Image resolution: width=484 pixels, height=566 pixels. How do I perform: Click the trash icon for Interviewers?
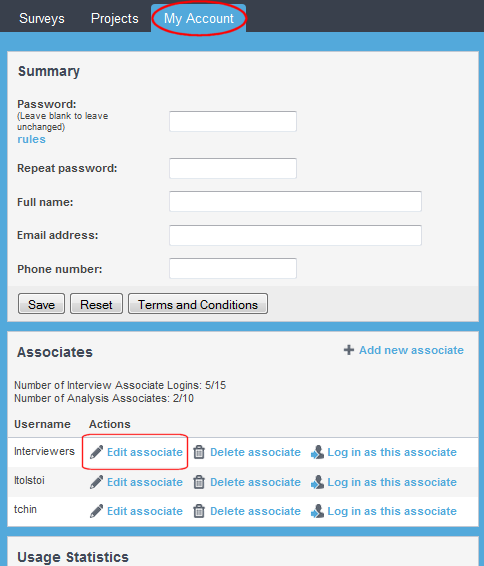(x=199, y=452)
